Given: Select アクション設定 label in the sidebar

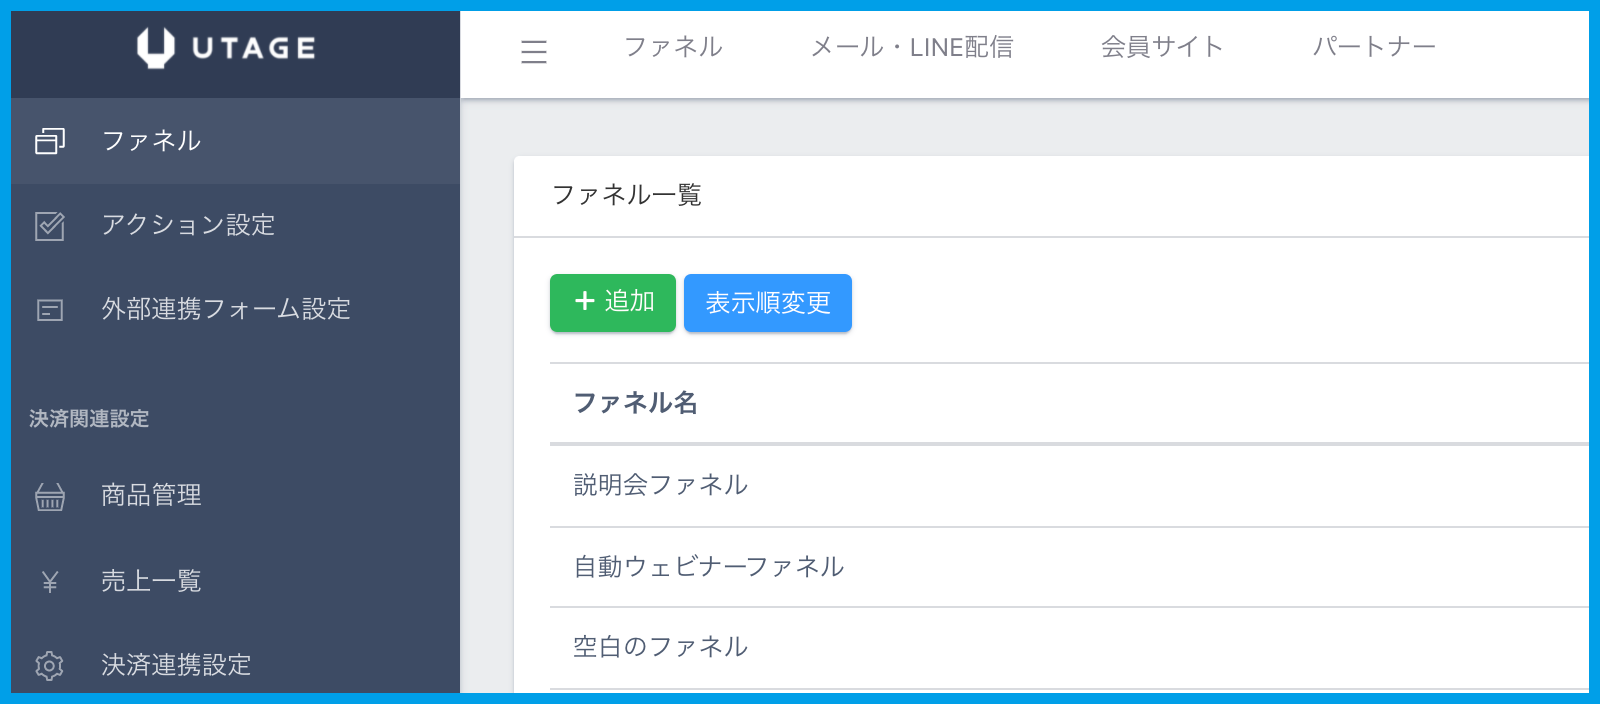Looking at the screenshot, I should coord(188,225).
